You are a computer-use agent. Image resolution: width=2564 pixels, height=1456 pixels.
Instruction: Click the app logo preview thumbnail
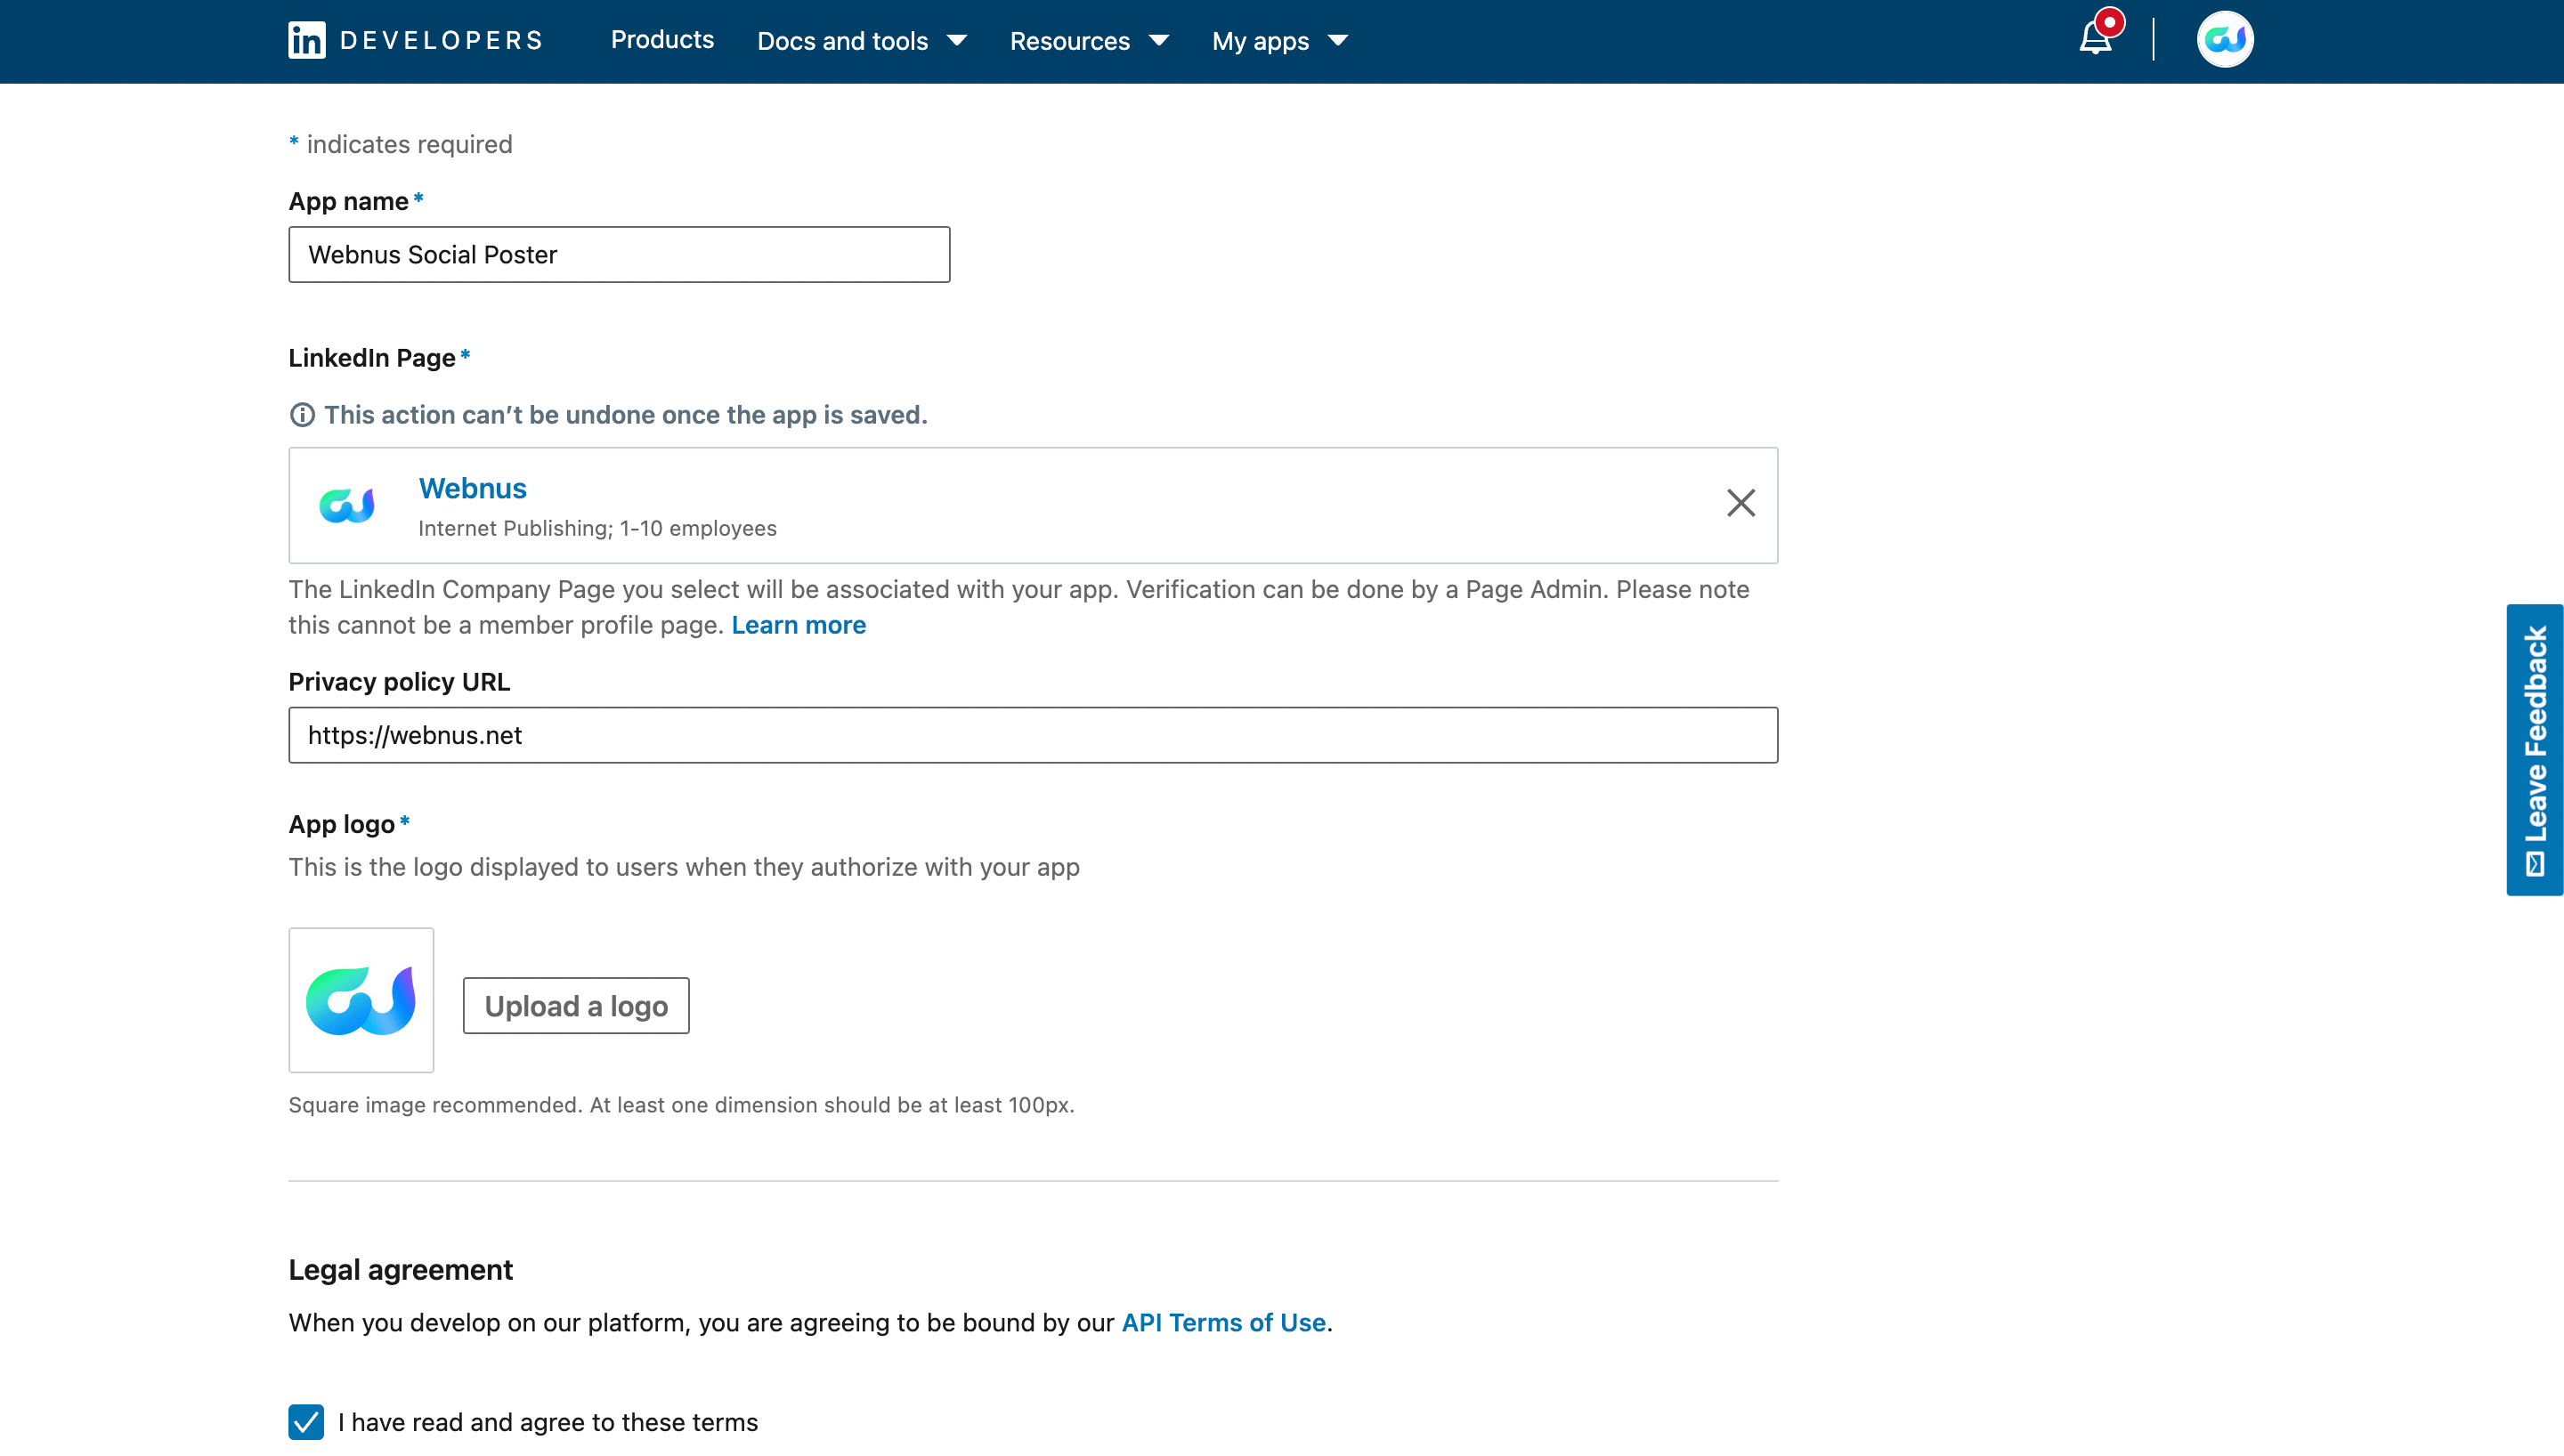(x=361, y=1000)
